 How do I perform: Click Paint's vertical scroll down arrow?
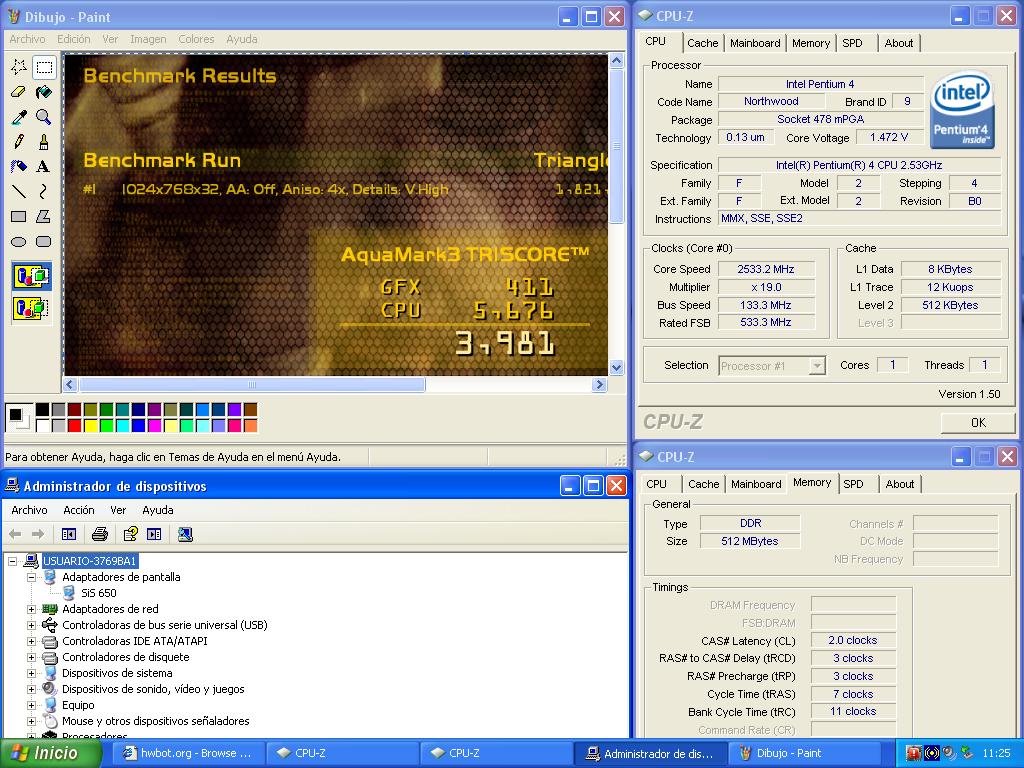616,368
